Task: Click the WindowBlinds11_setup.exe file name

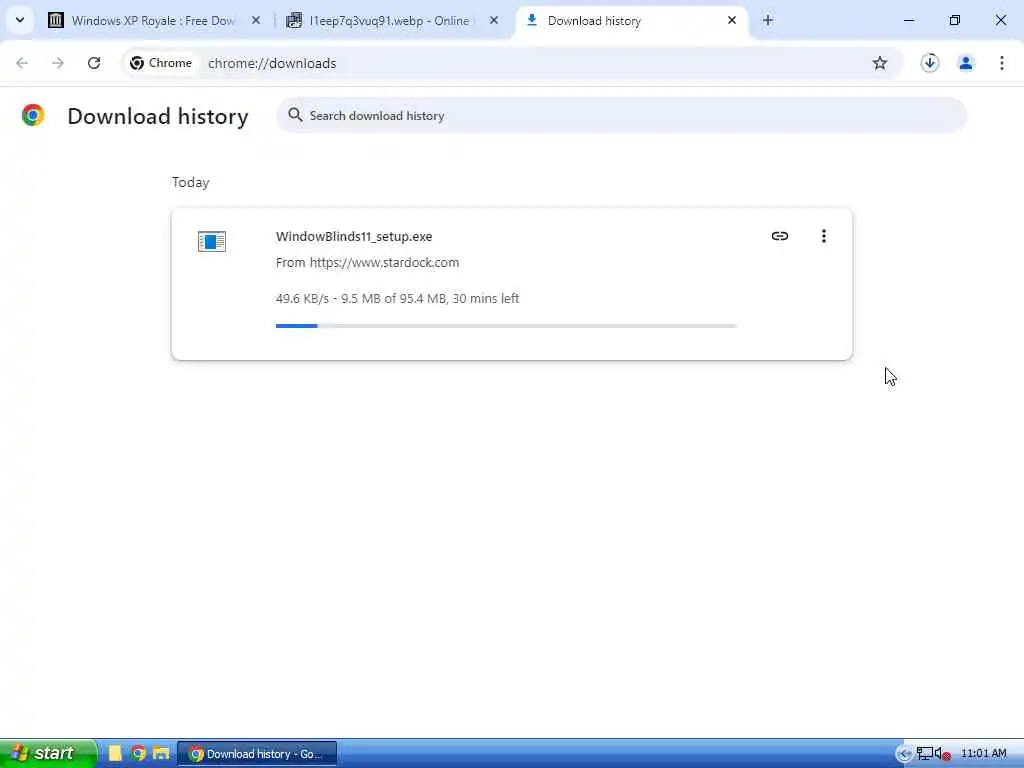Action: [354, 236]
